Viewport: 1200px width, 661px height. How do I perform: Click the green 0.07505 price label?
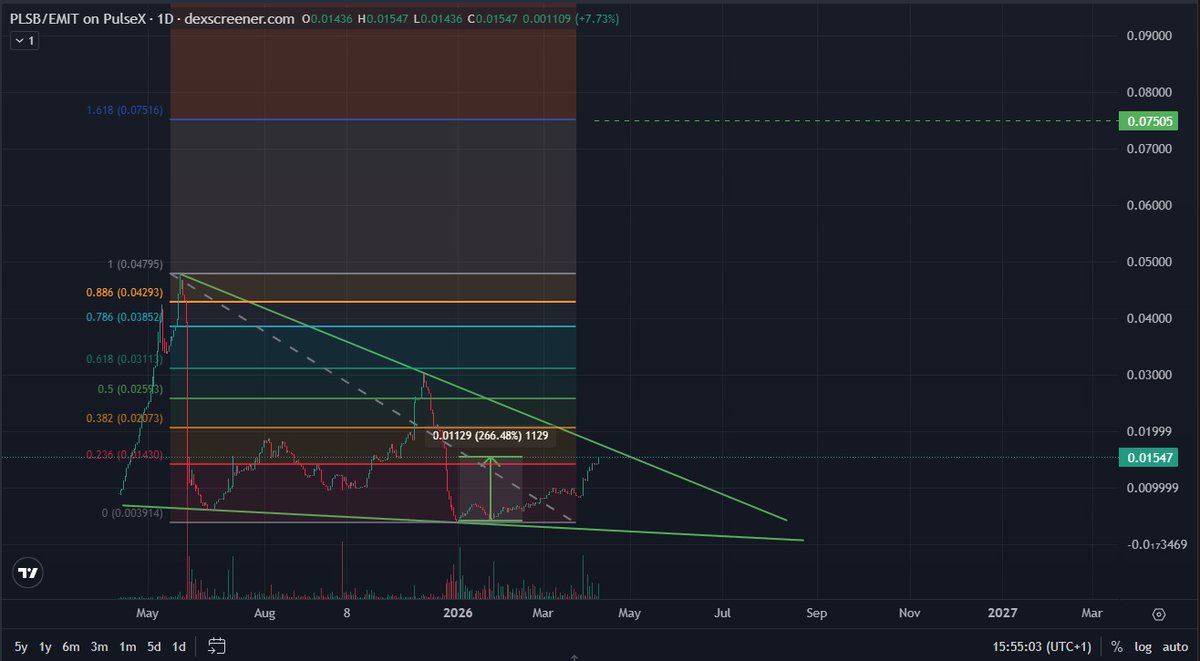coord(1144,121)
